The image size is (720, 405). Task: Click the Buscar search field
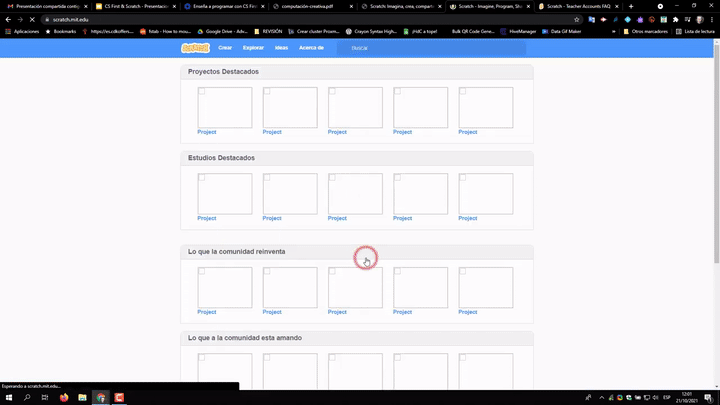[430, 47]
